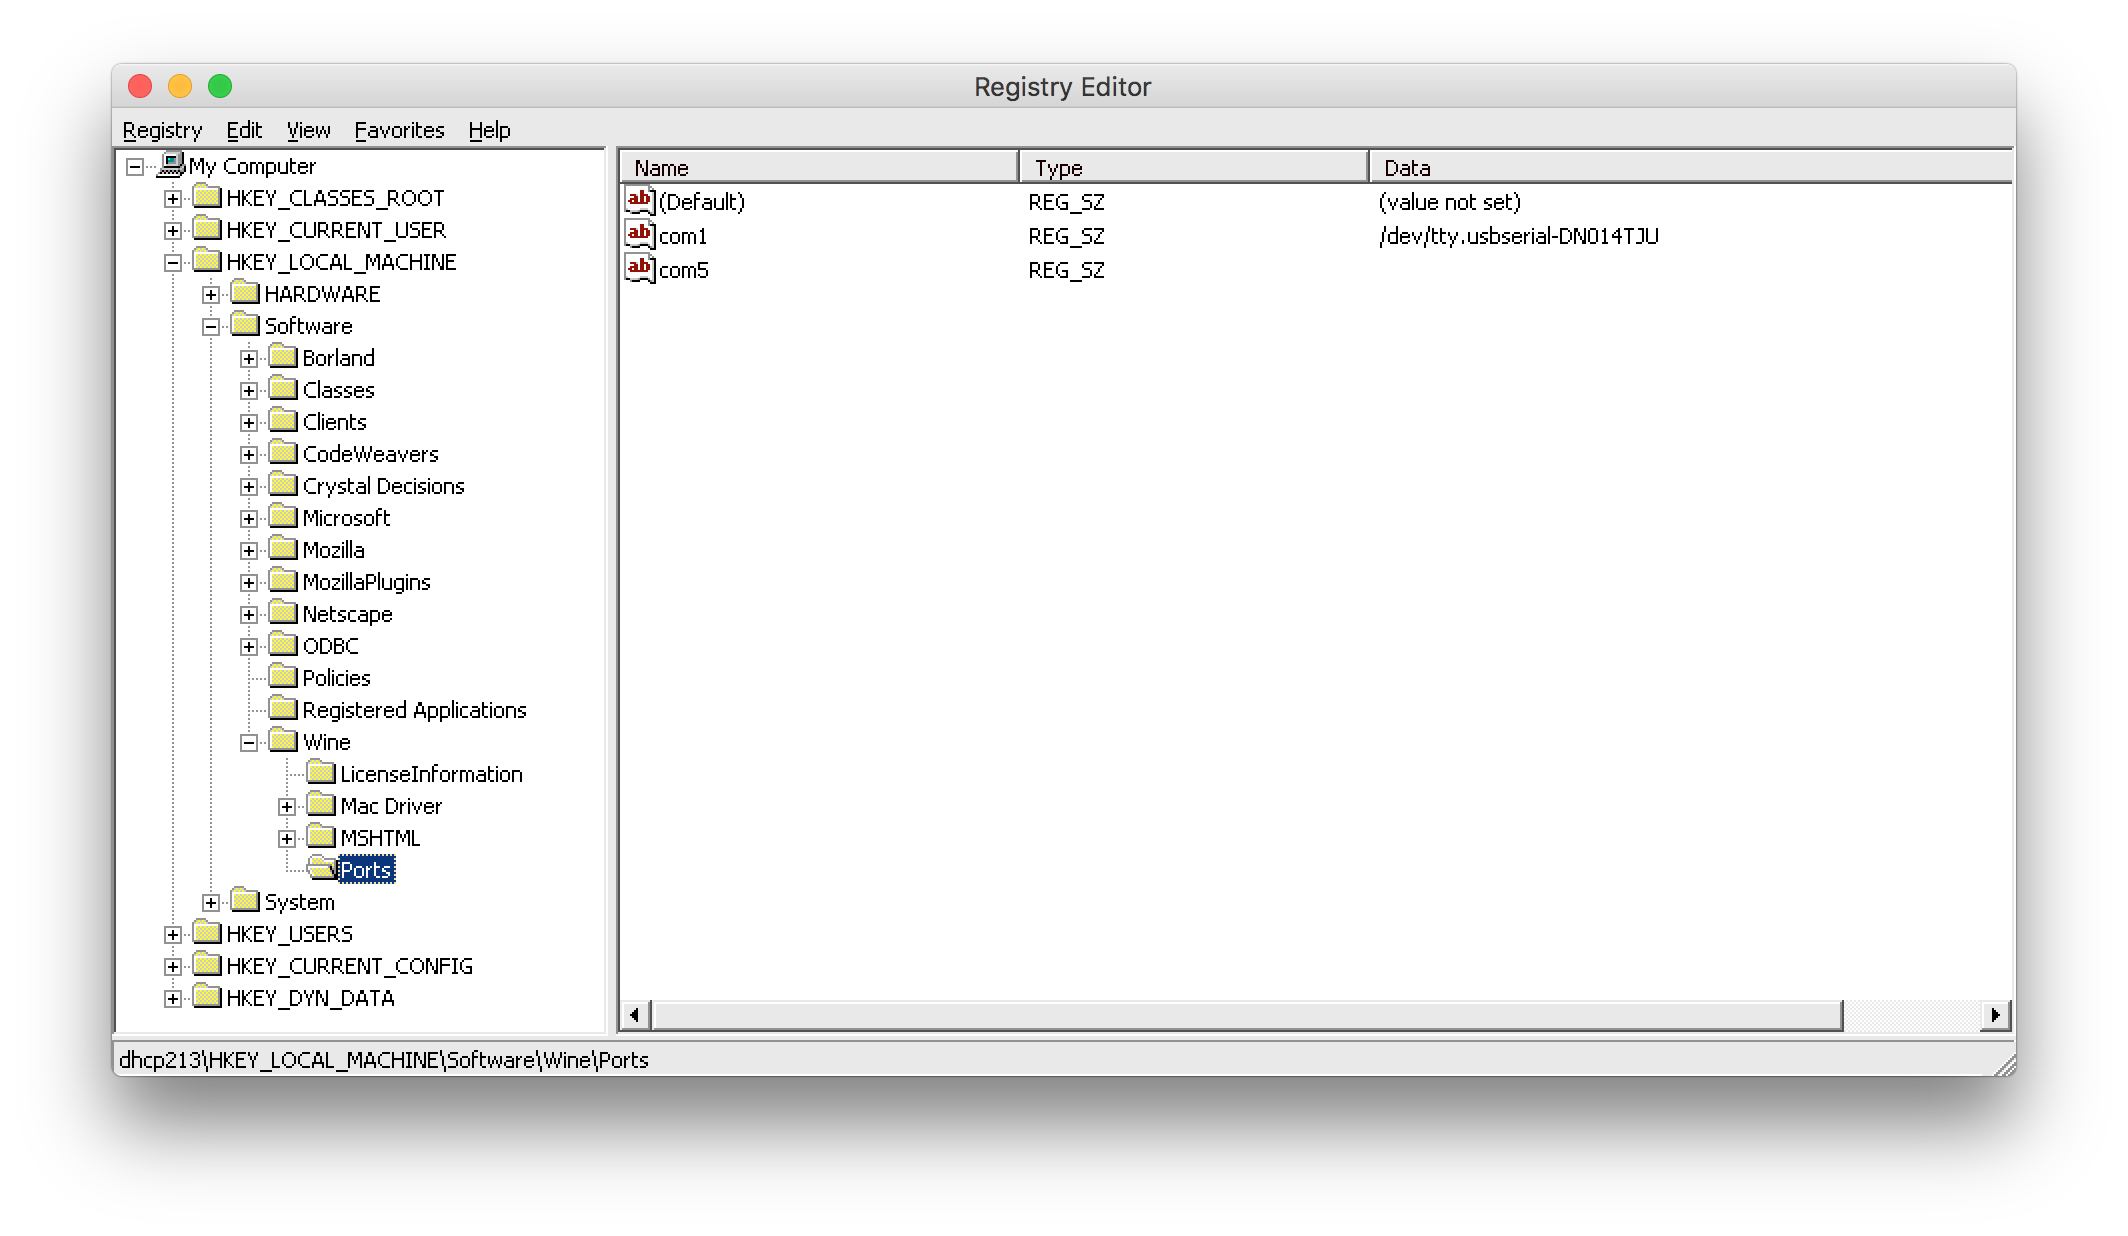Image resolution: width=2128 pixels, height=1236 pixels.
Task: Collapse the HKEY_LOCAL_MACHINE node
Action: click(173, 262)
